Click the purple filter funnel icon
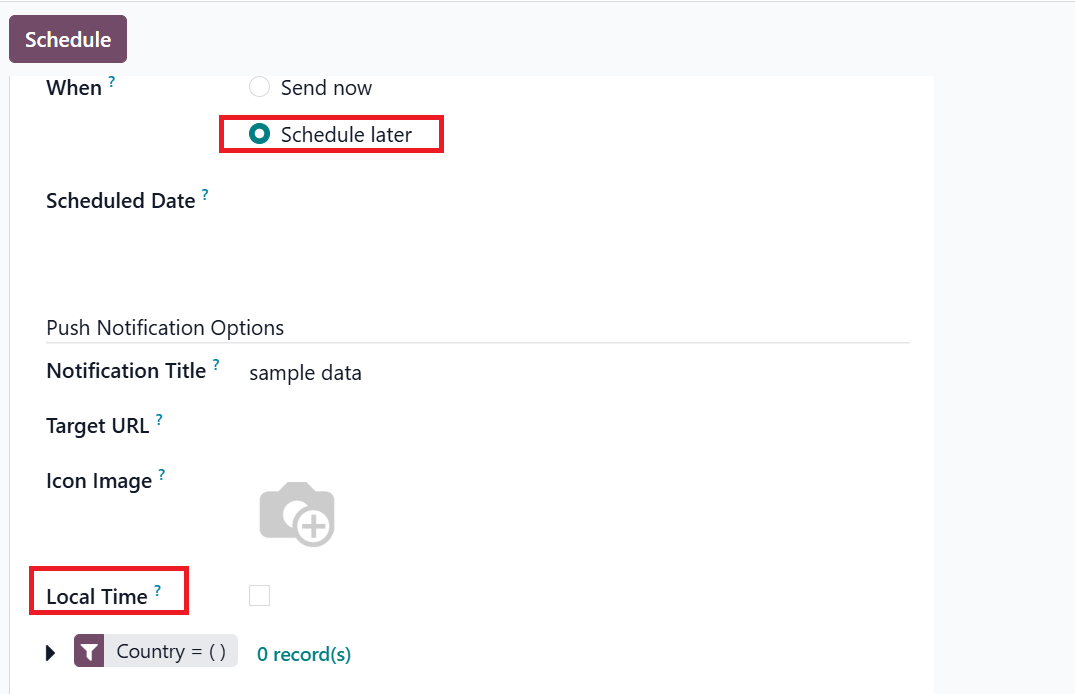 [89, 652]
